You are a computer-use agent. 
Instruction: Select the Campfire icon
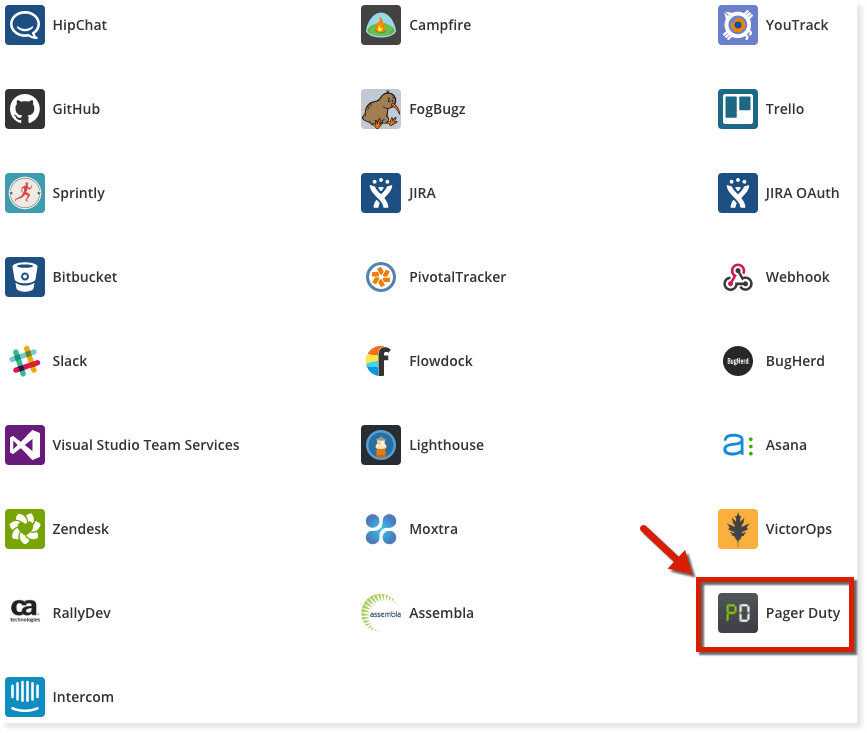(x=380, y=25)
